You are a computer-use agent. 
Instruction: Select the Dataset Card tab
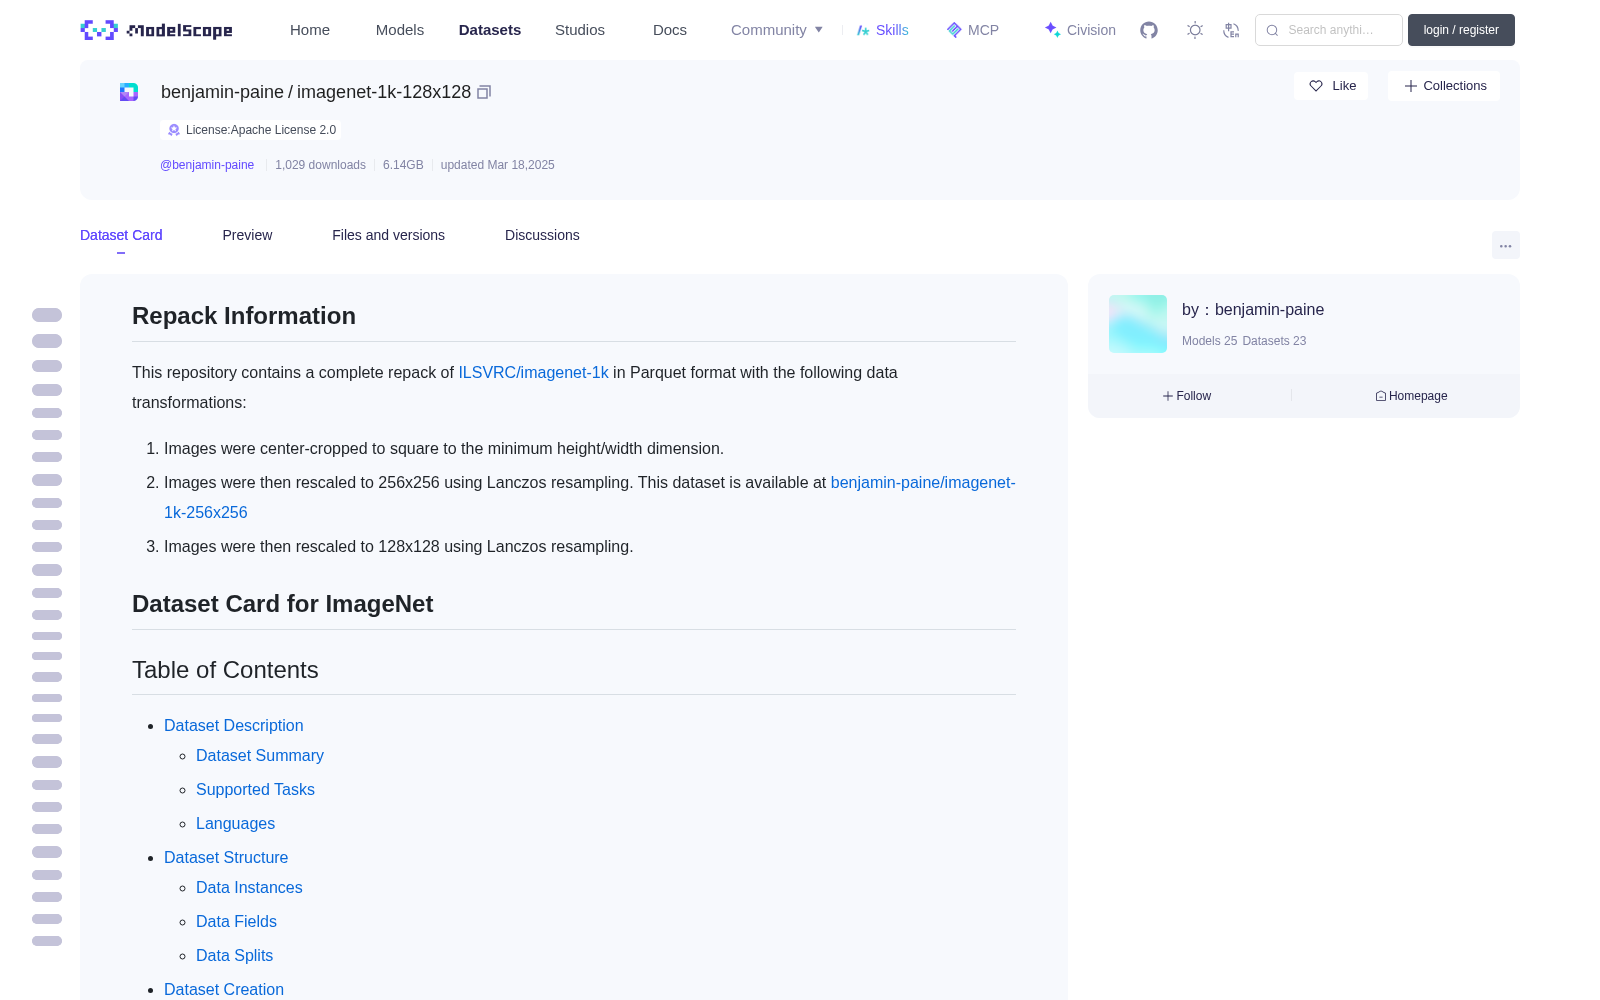point(121,235)
